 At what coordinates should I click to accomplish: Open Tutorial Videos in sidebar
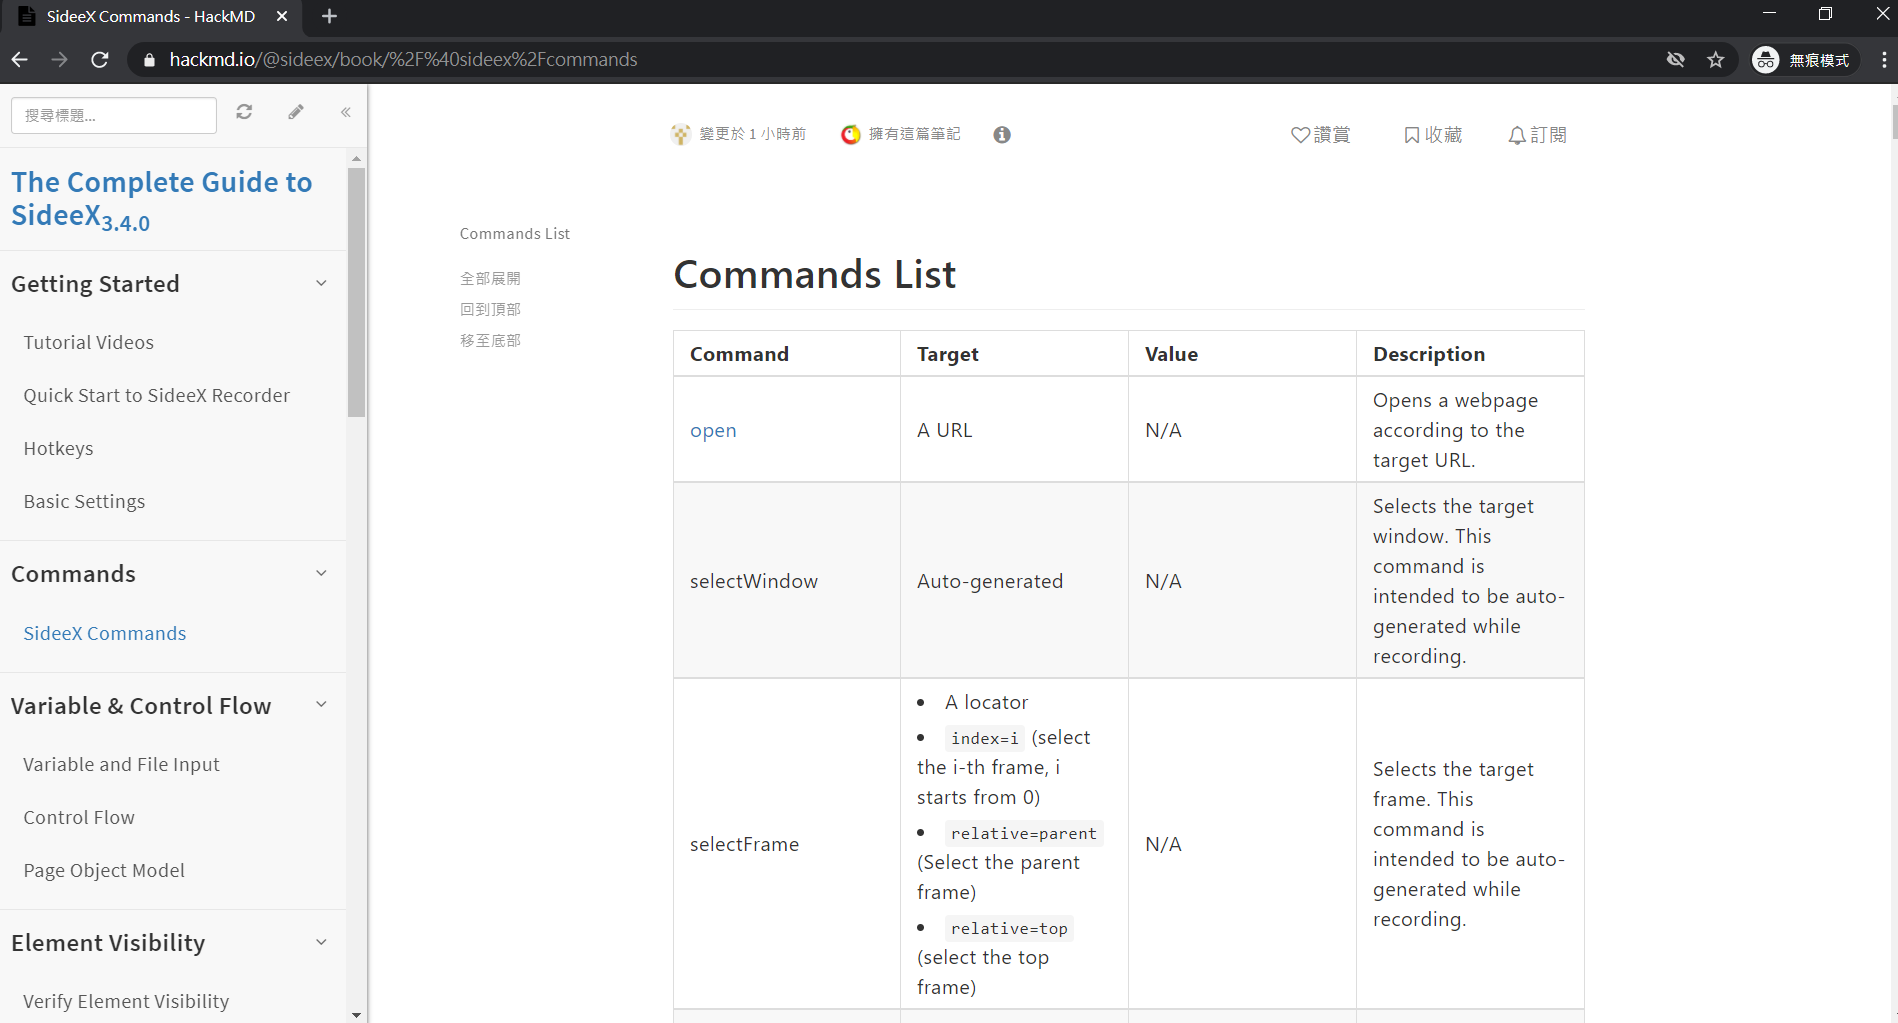[x=89, y=343]
